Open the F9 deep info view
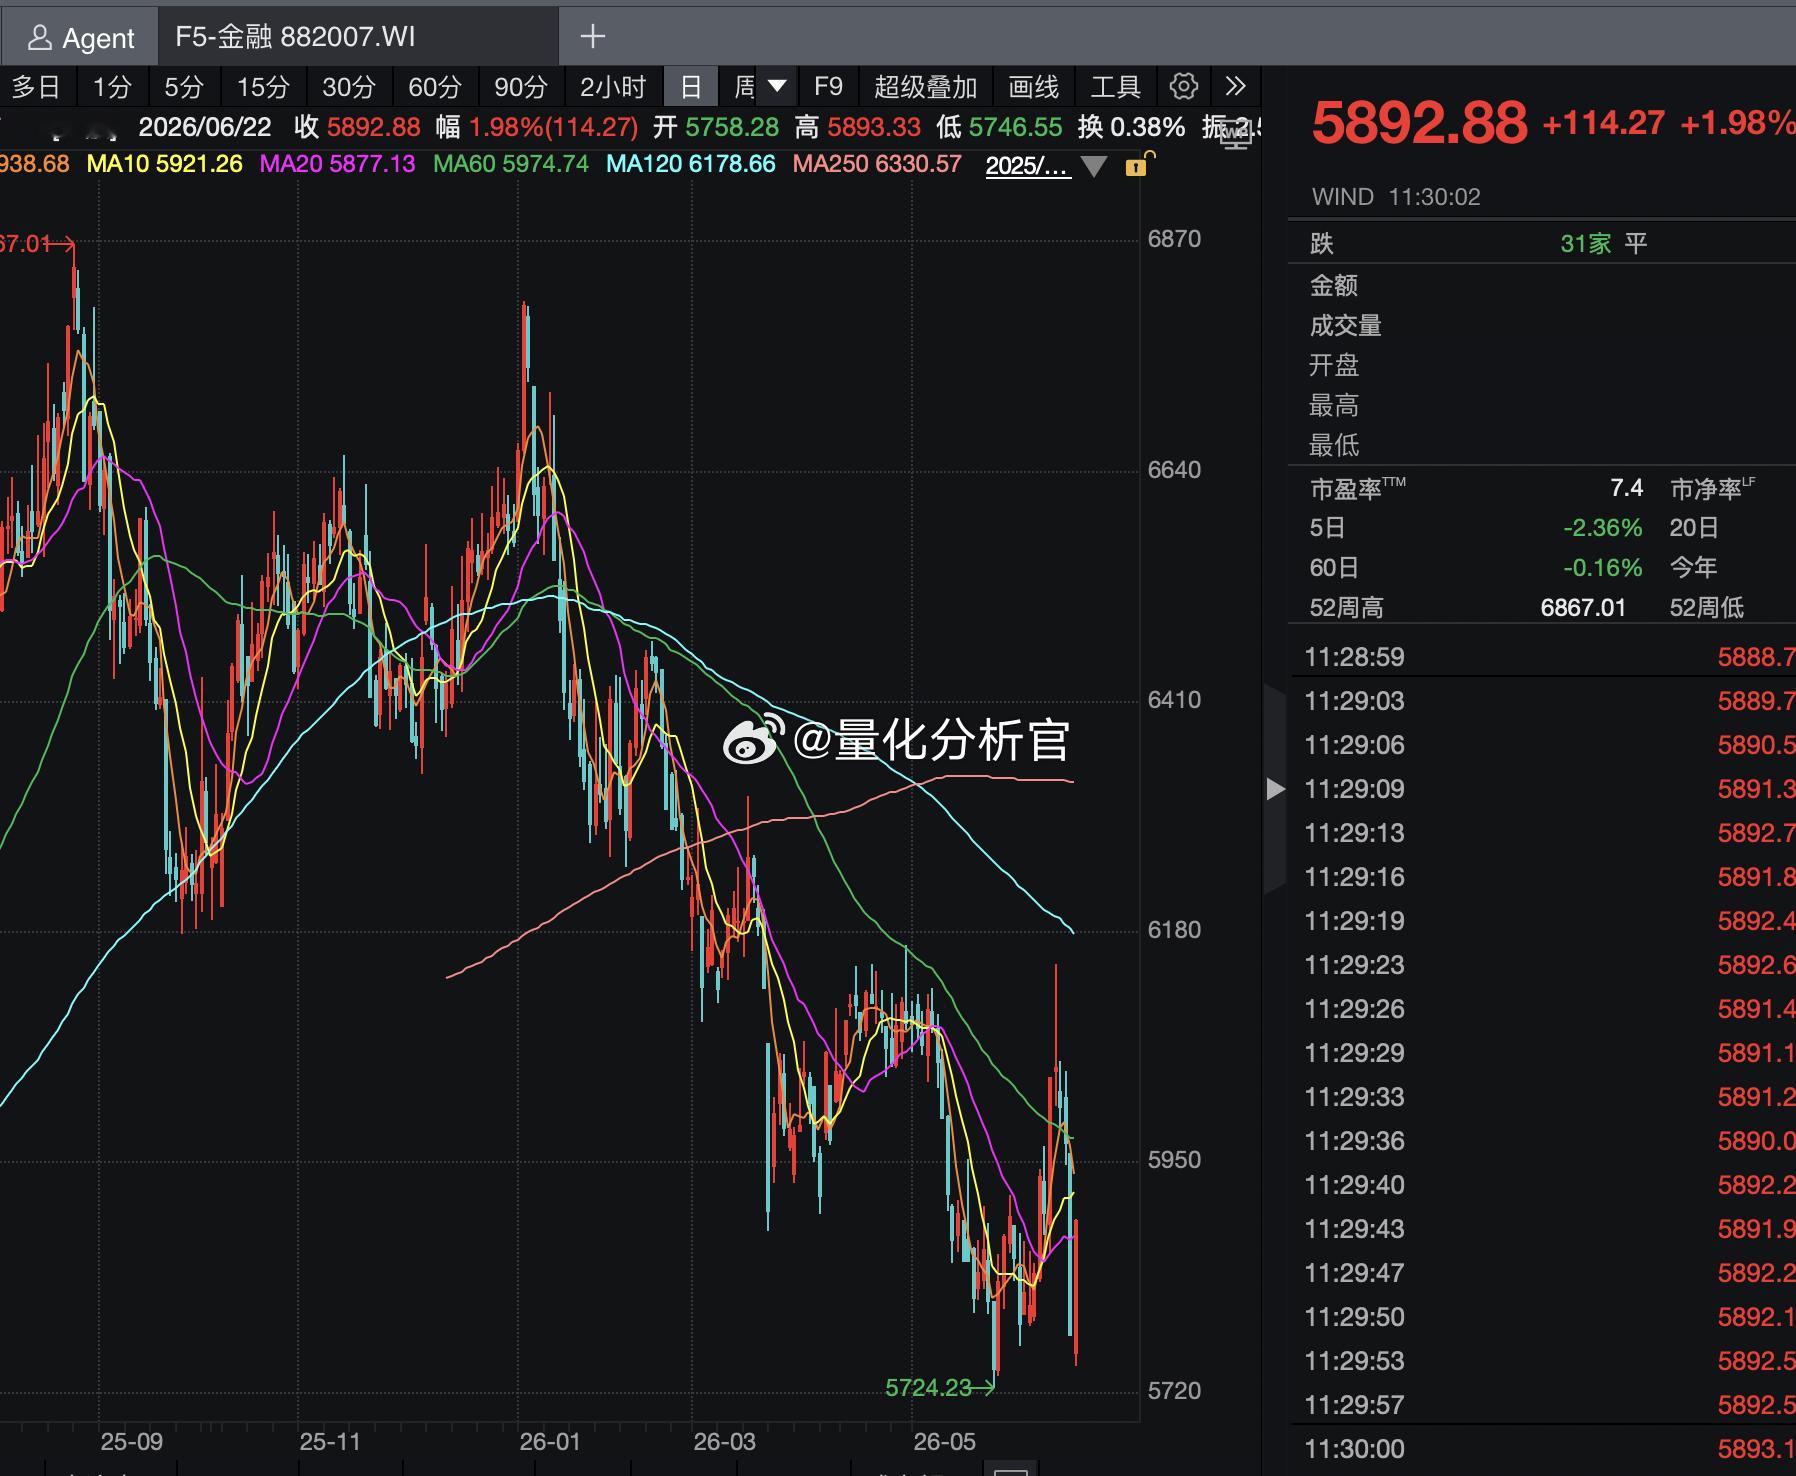Image resolution: width=1796 pixels, height=1476 pixels. tap(828, 87)
